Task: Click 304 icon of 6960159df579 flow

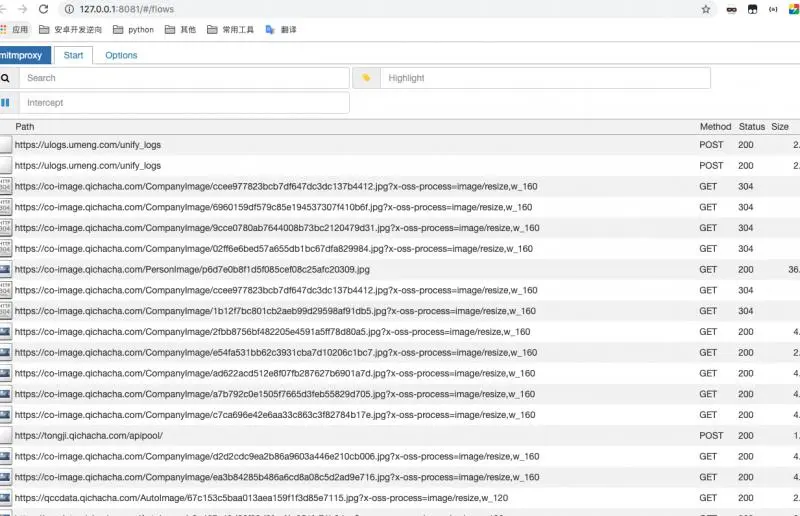Action: (5, 207)
